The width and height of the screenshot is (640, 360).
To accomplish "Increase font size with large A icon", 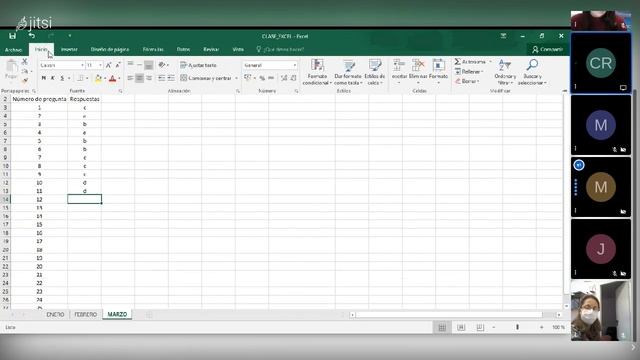I will click(x=109, y=65).
